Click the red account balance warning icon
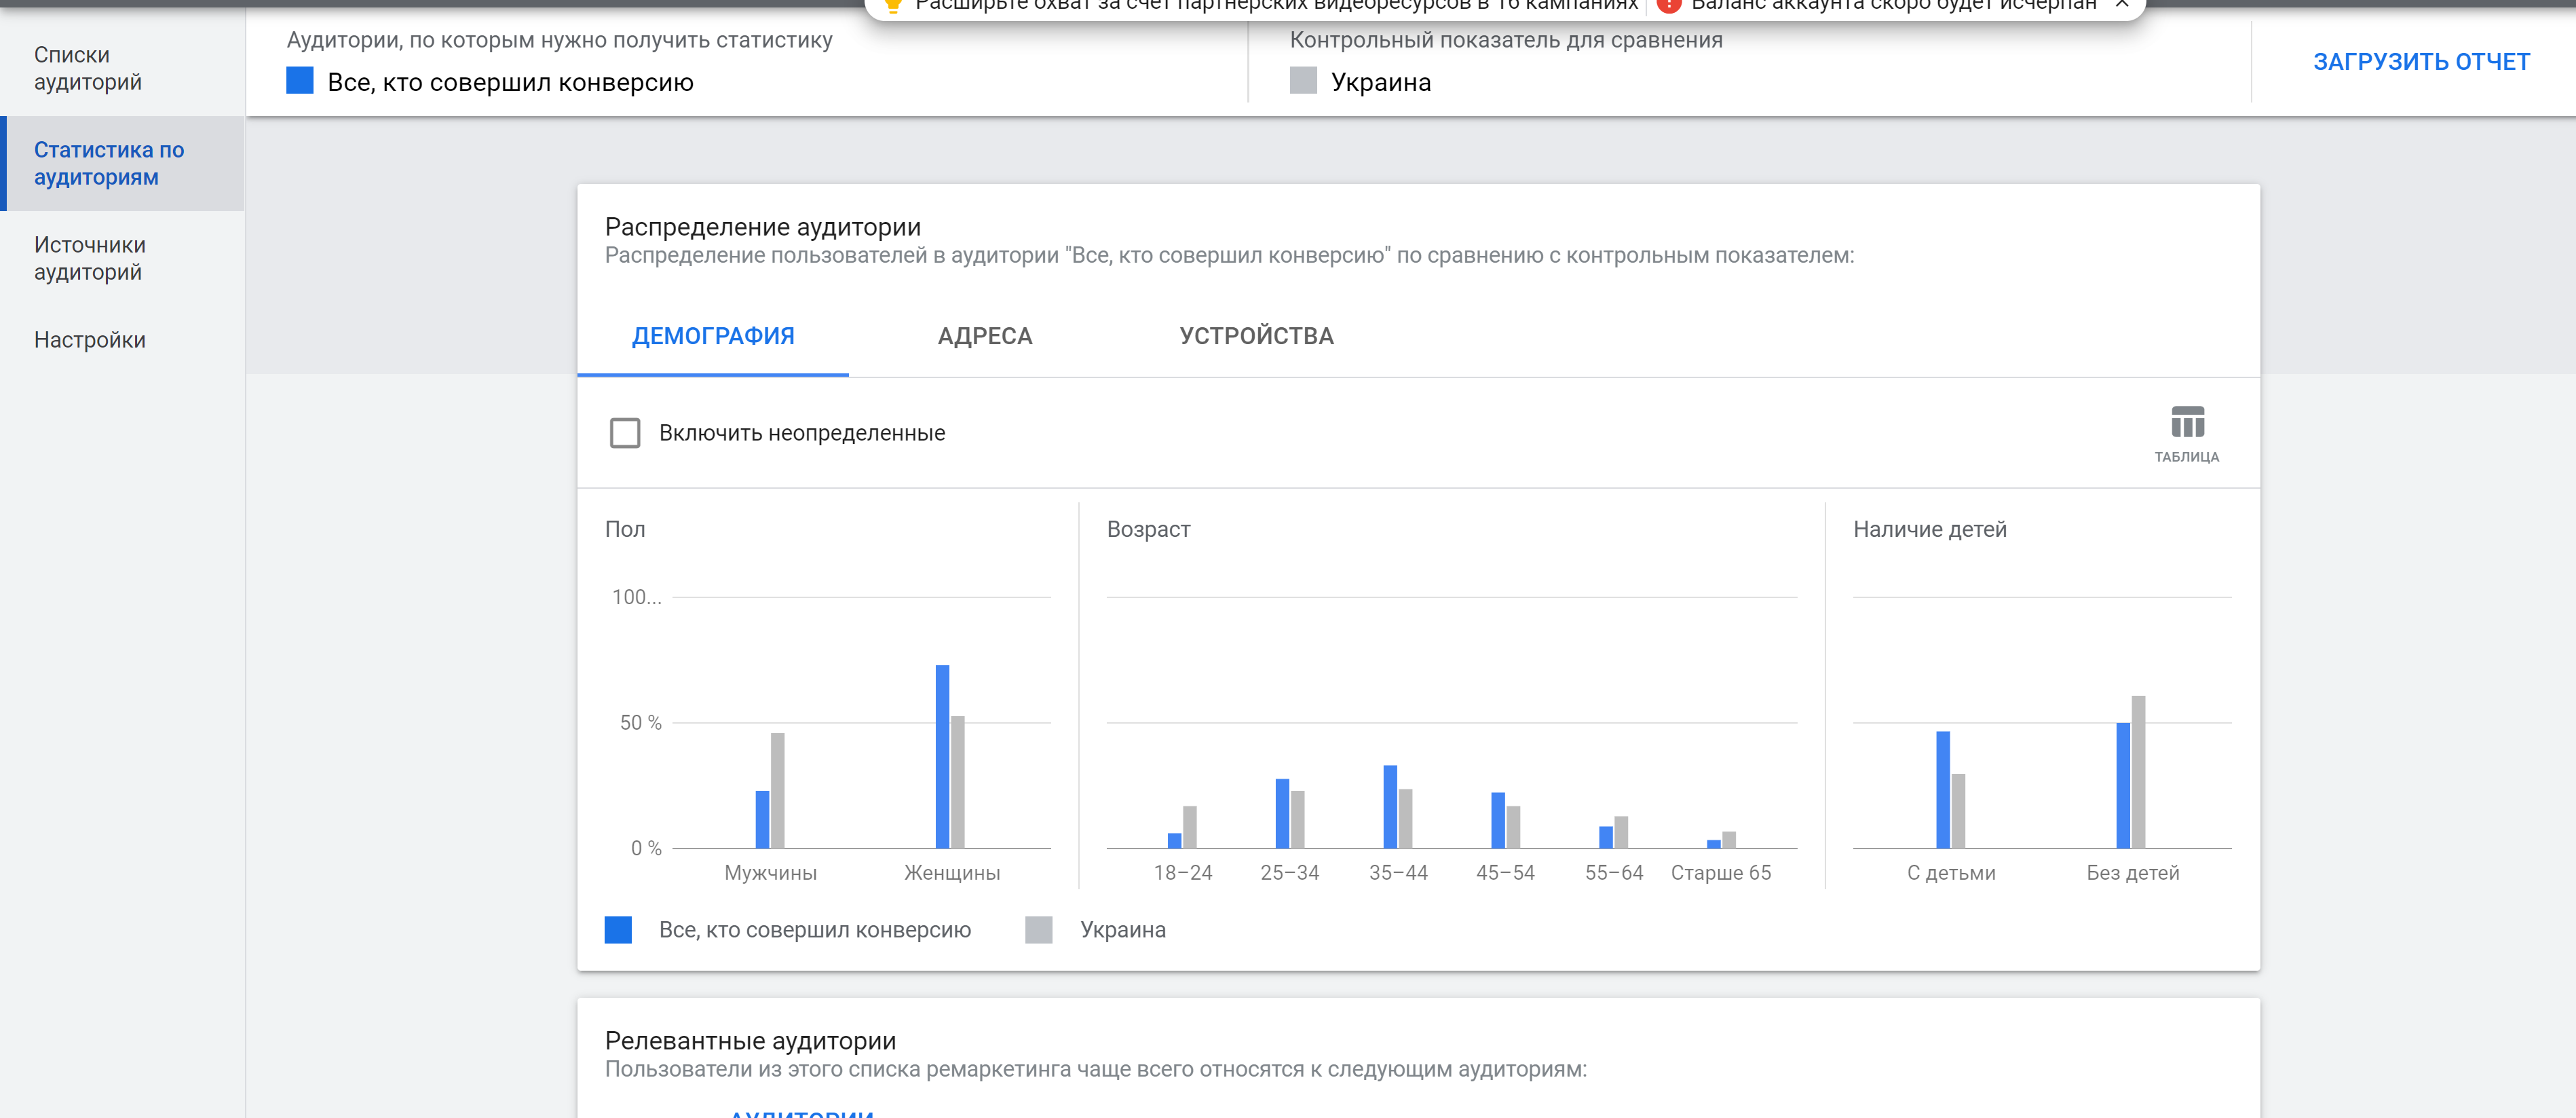Image resolution: width=2576 pixels, height=1118 pixels. coord(1668,5)
